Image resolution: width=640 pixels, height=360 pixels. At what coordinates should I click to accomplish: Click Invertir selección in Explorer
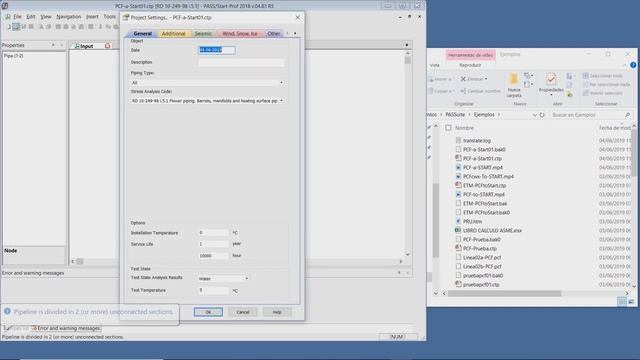point(602,93)
